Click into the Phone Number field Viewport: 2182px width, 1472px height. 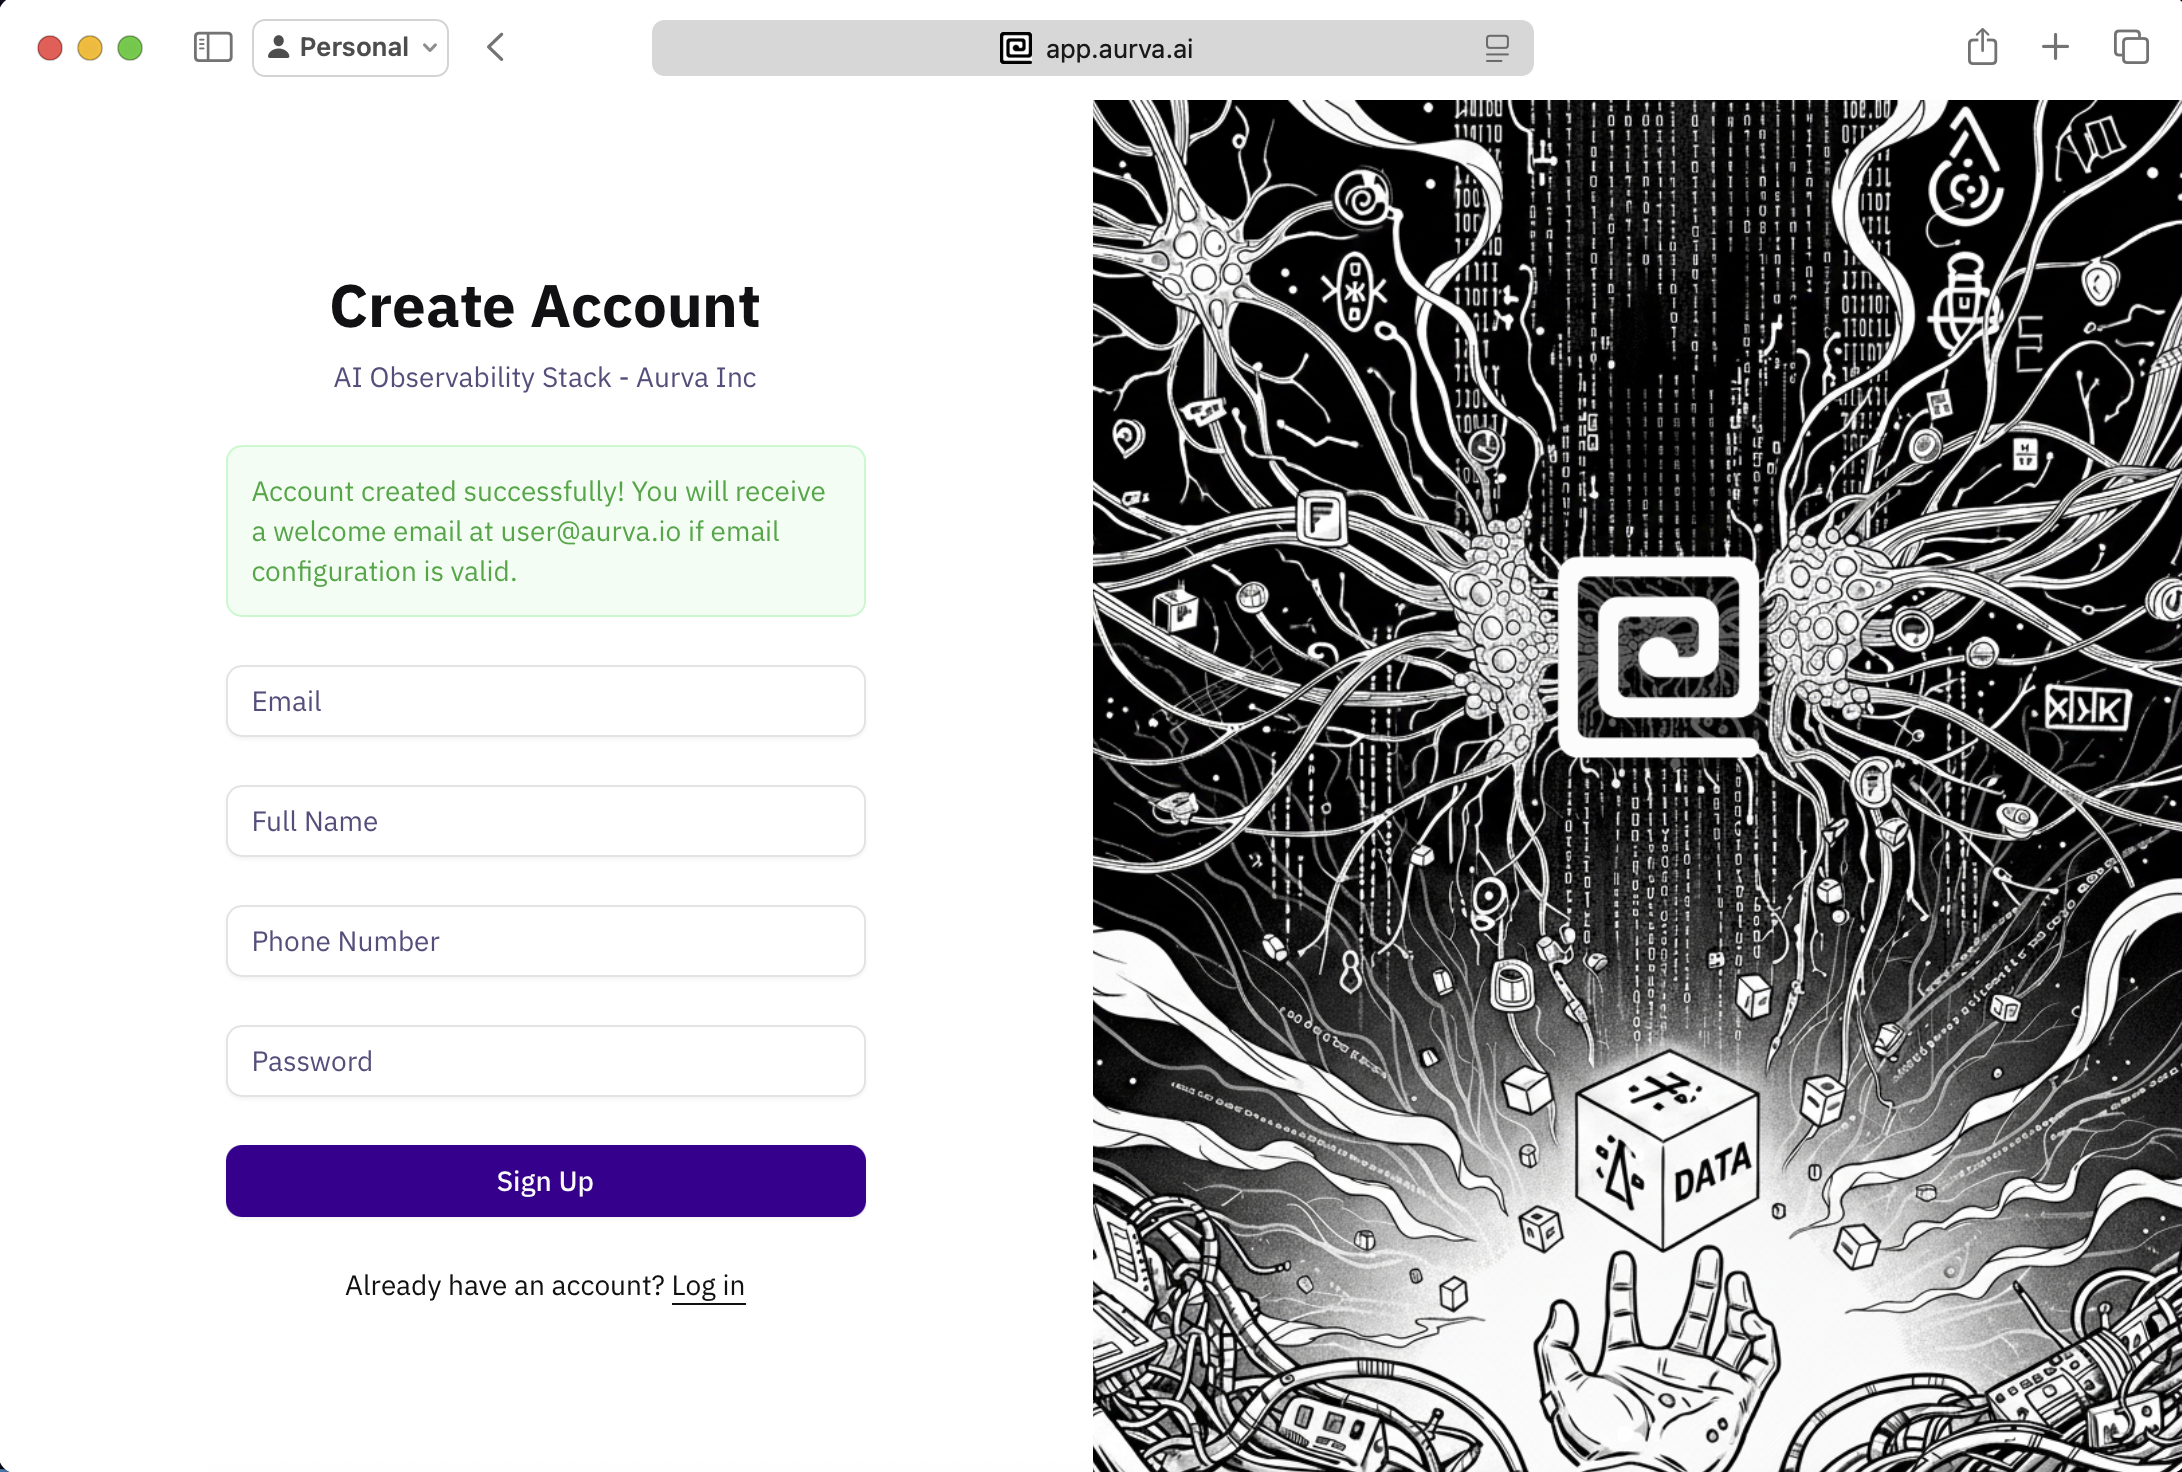(545, 941)
